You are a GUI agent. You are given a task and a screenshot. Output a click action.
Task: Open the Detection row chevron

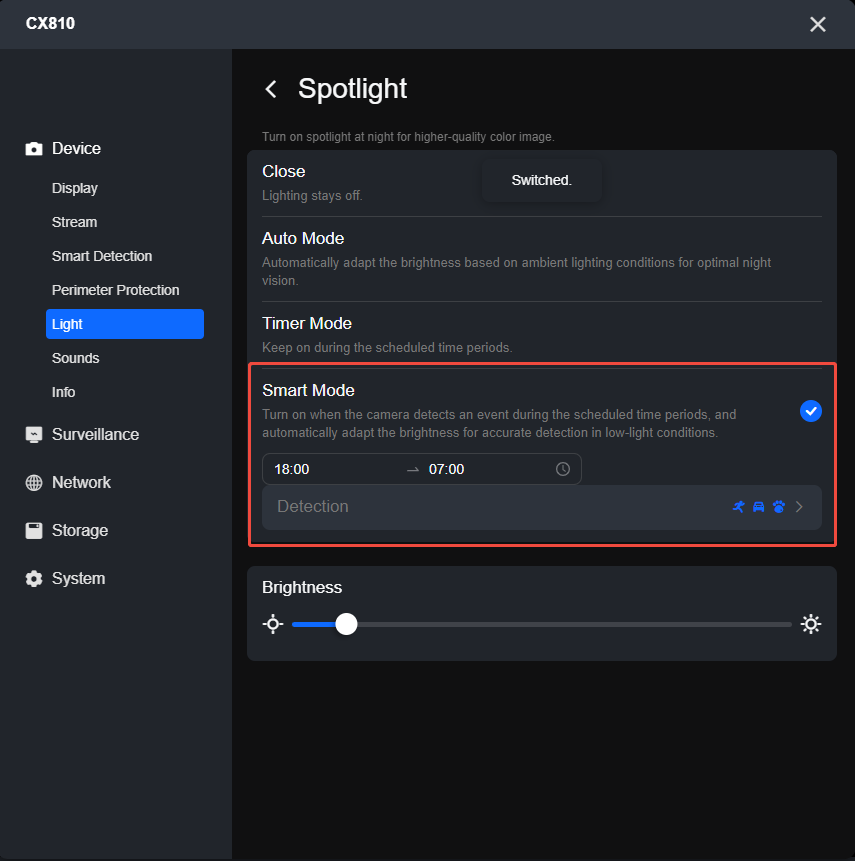(800, 507)
